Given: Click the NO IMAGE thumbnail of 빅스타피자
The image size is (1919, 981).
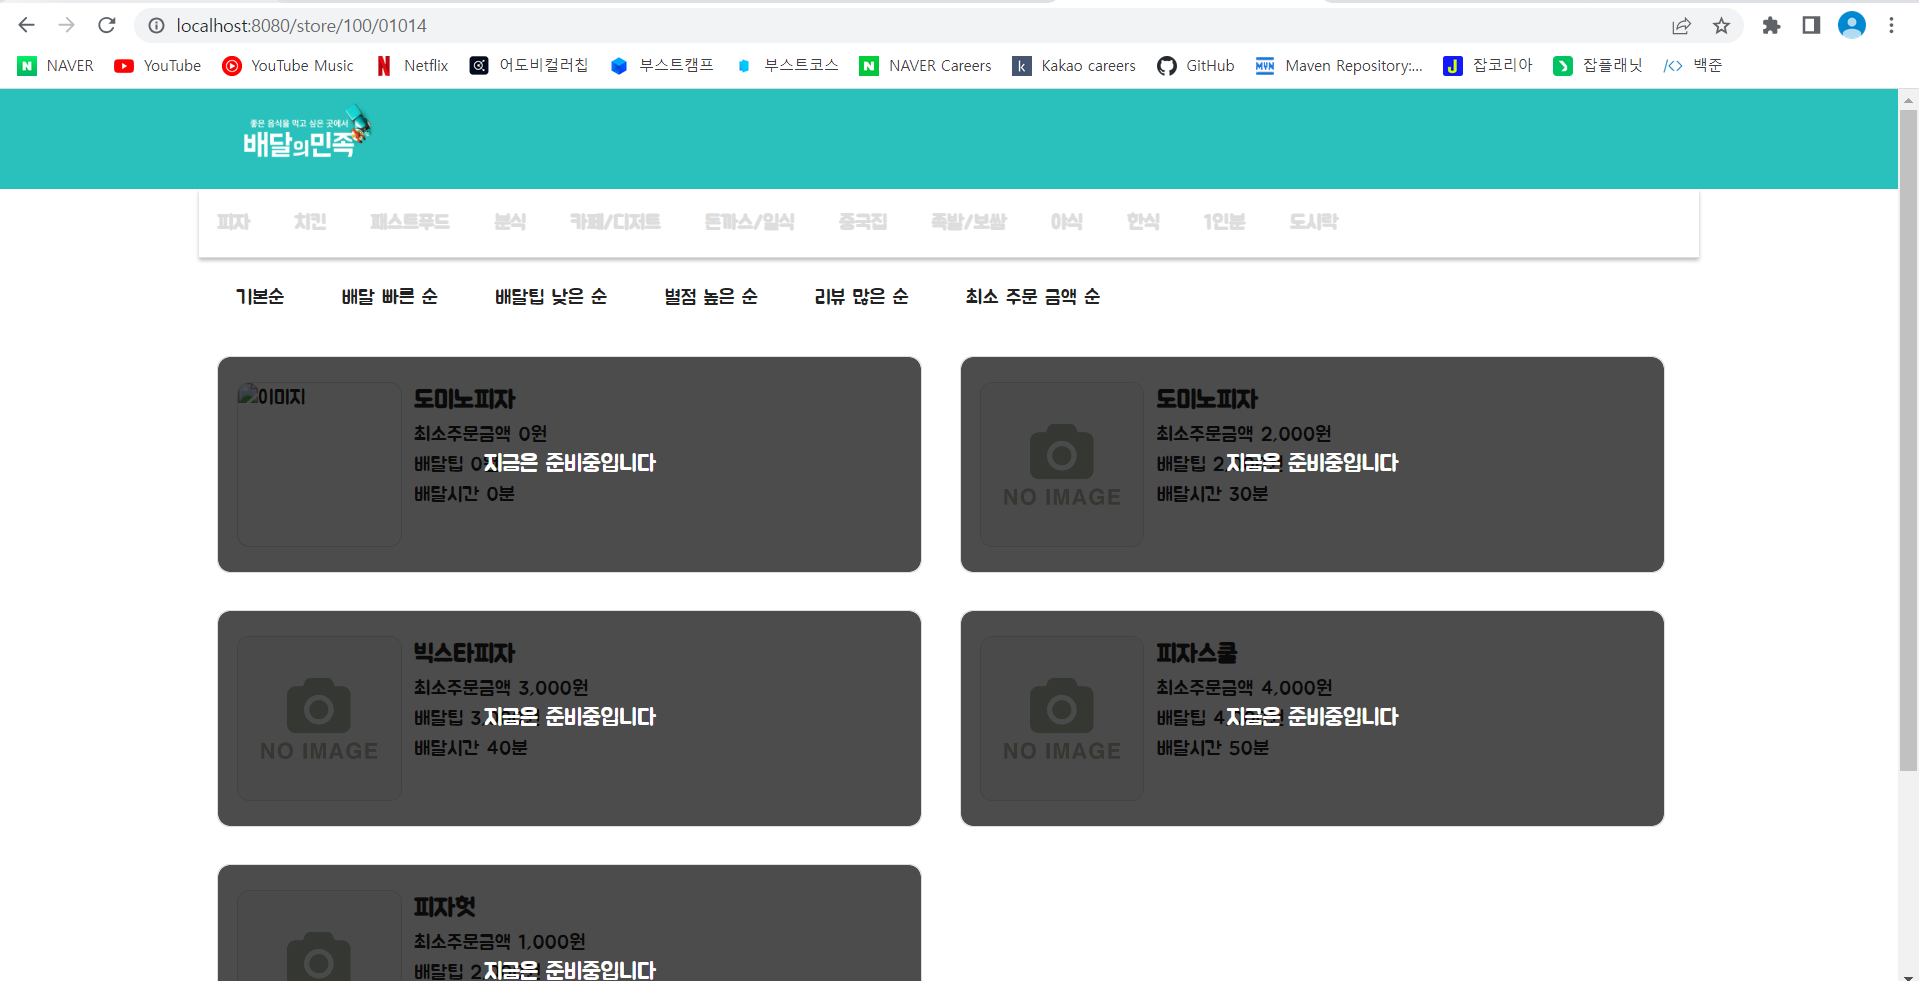Looking at the screenshot, I should coord(319,718).
